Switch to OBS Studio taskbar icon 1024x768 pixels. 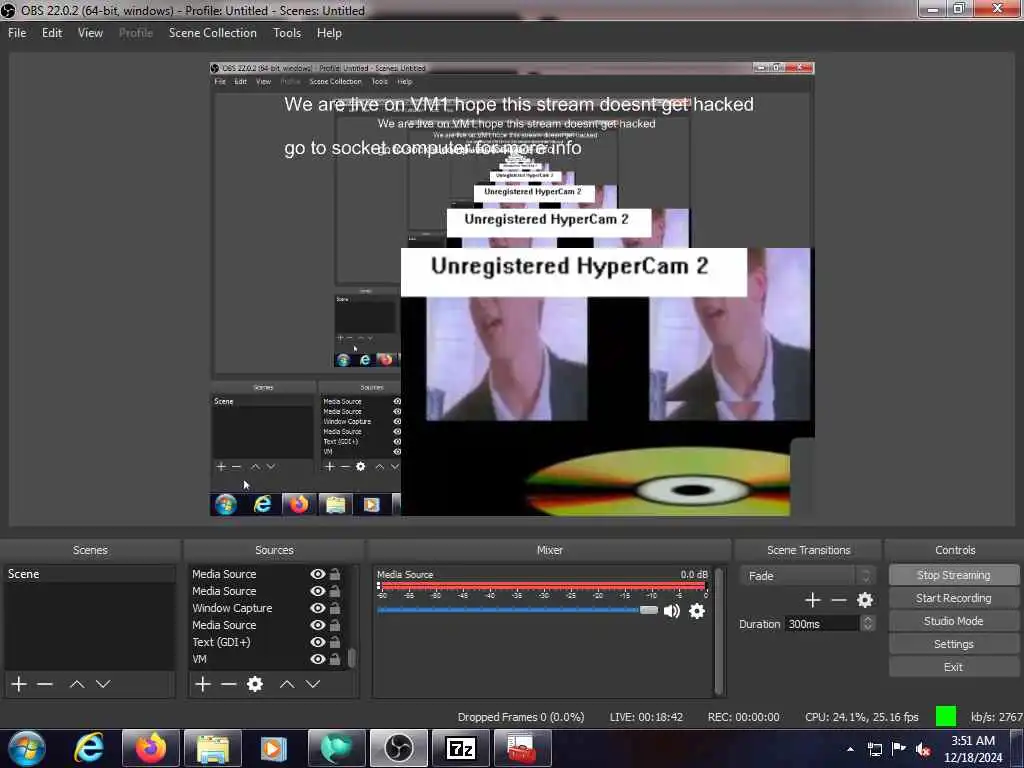coord(398,748)
